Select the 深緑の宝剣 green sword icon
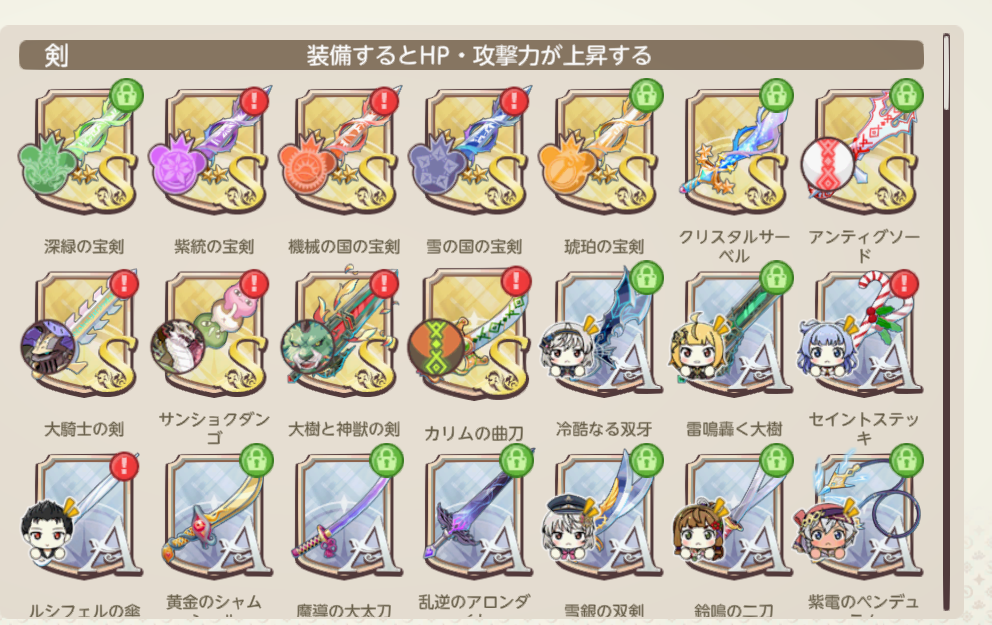Viewport: 992px width, 625px height. (84, 151)
